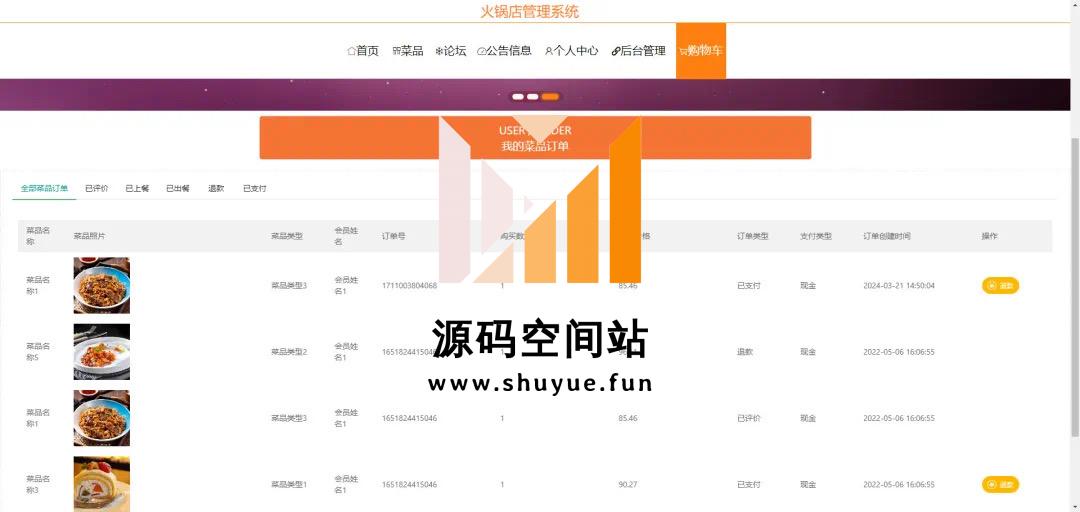Screen dimensions: 1080x512
Task: Click the price 90.27
Action: (x=627, y=484)
